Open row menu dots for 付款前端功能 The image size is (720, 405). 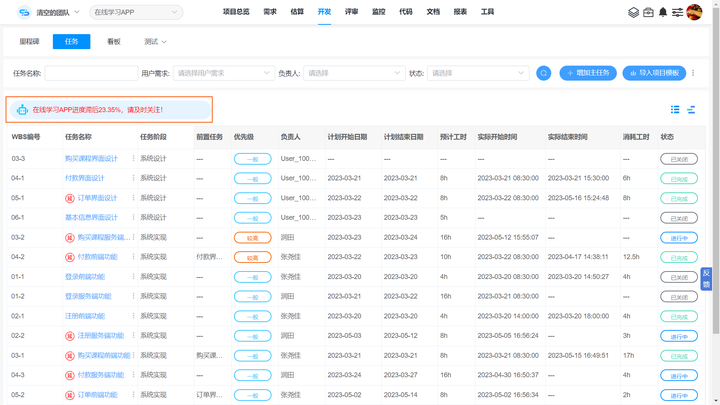click(x=133, y=257)
